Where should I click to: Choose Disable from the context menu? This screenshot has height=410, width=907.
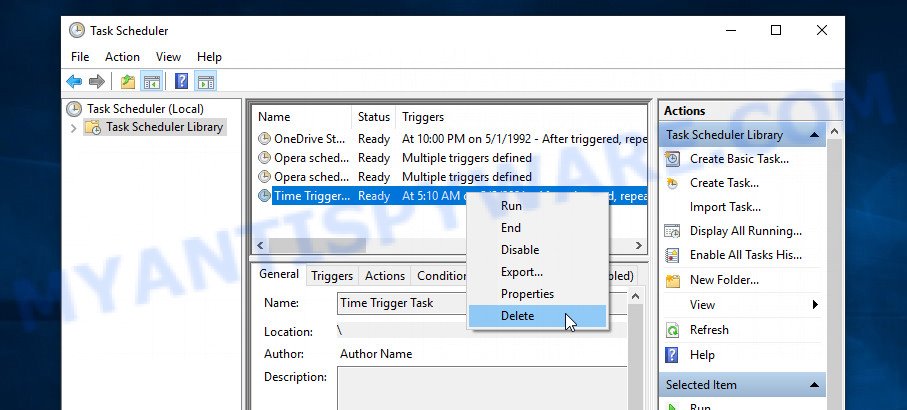tap(537, 250)
